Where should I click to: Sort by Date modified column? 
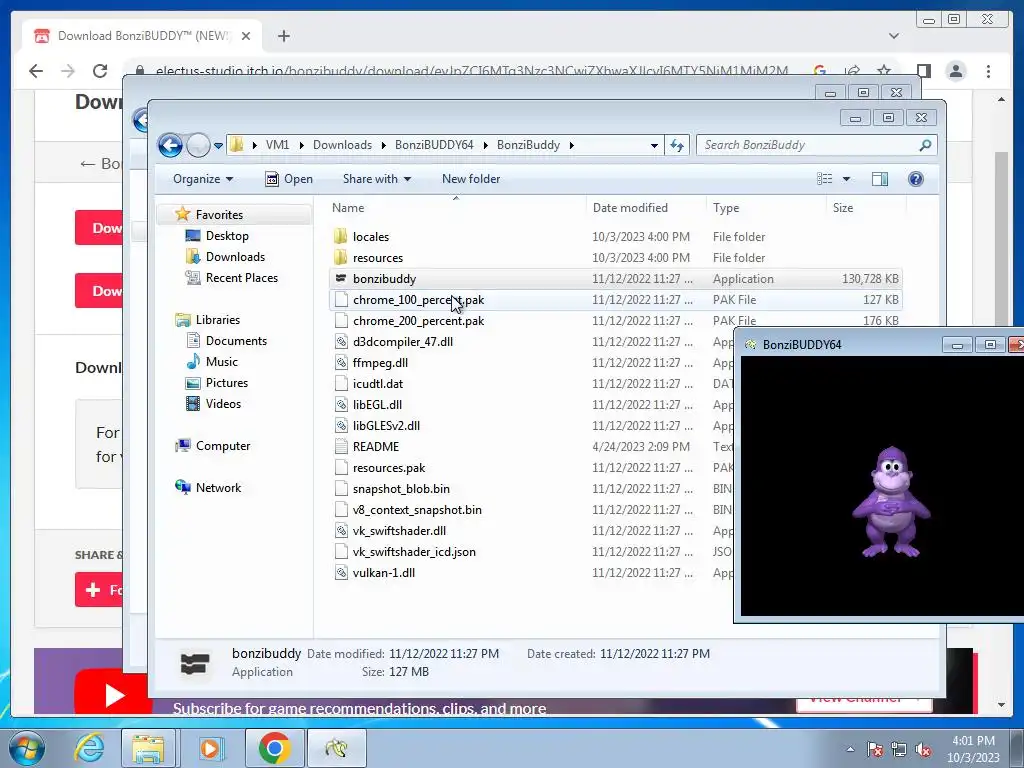(x=630, y=208)
